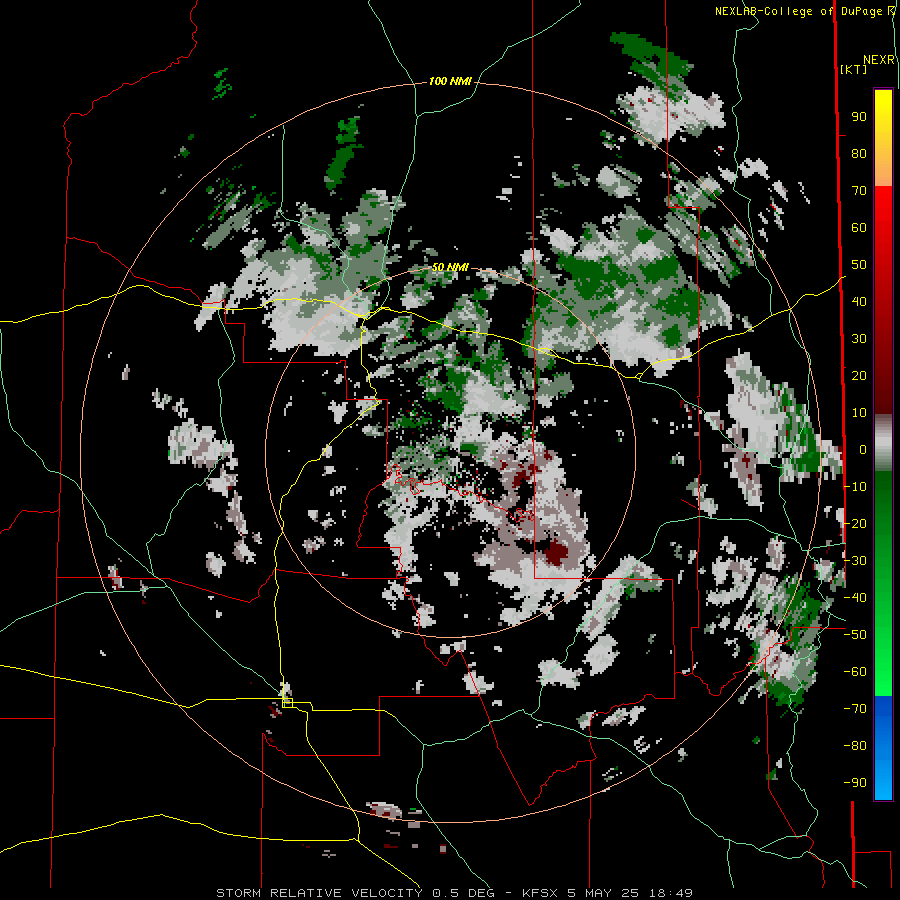Click the positive 90 colorbar label

point(859,117)
